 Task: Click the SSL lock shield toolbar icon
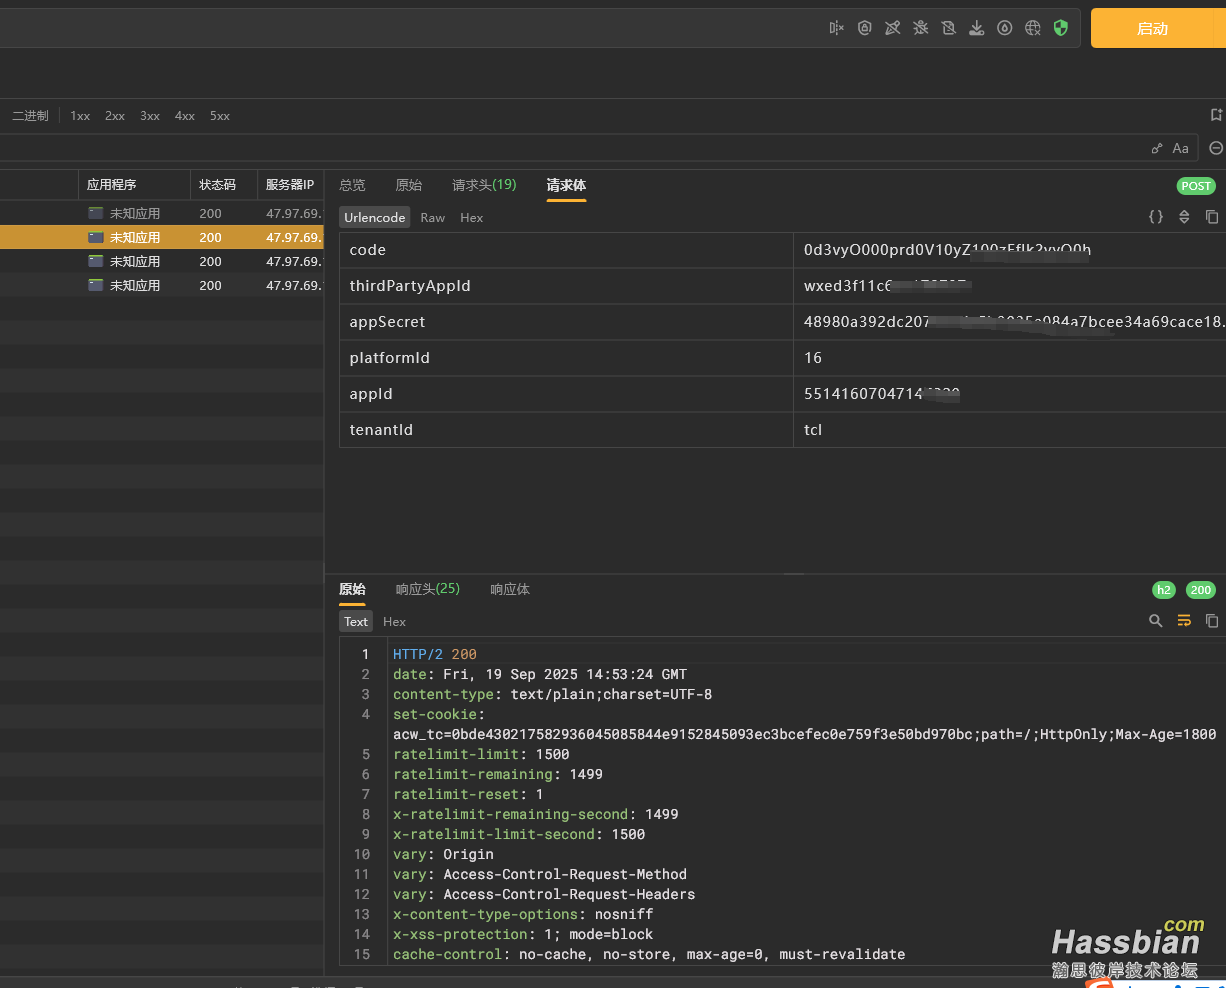click(x=865, y=28)
